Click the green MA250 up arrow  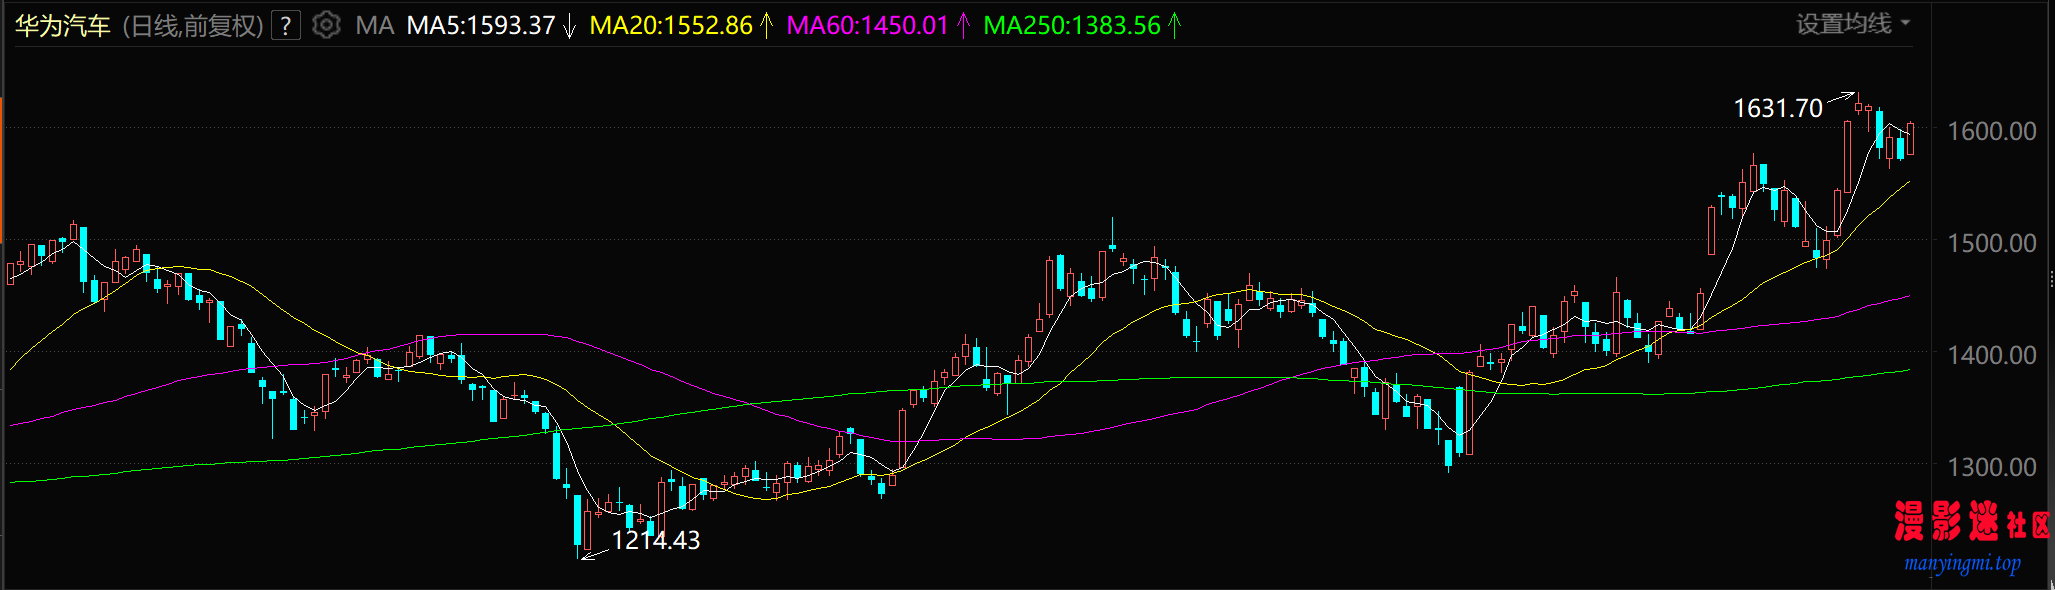tap(1175, 25)
